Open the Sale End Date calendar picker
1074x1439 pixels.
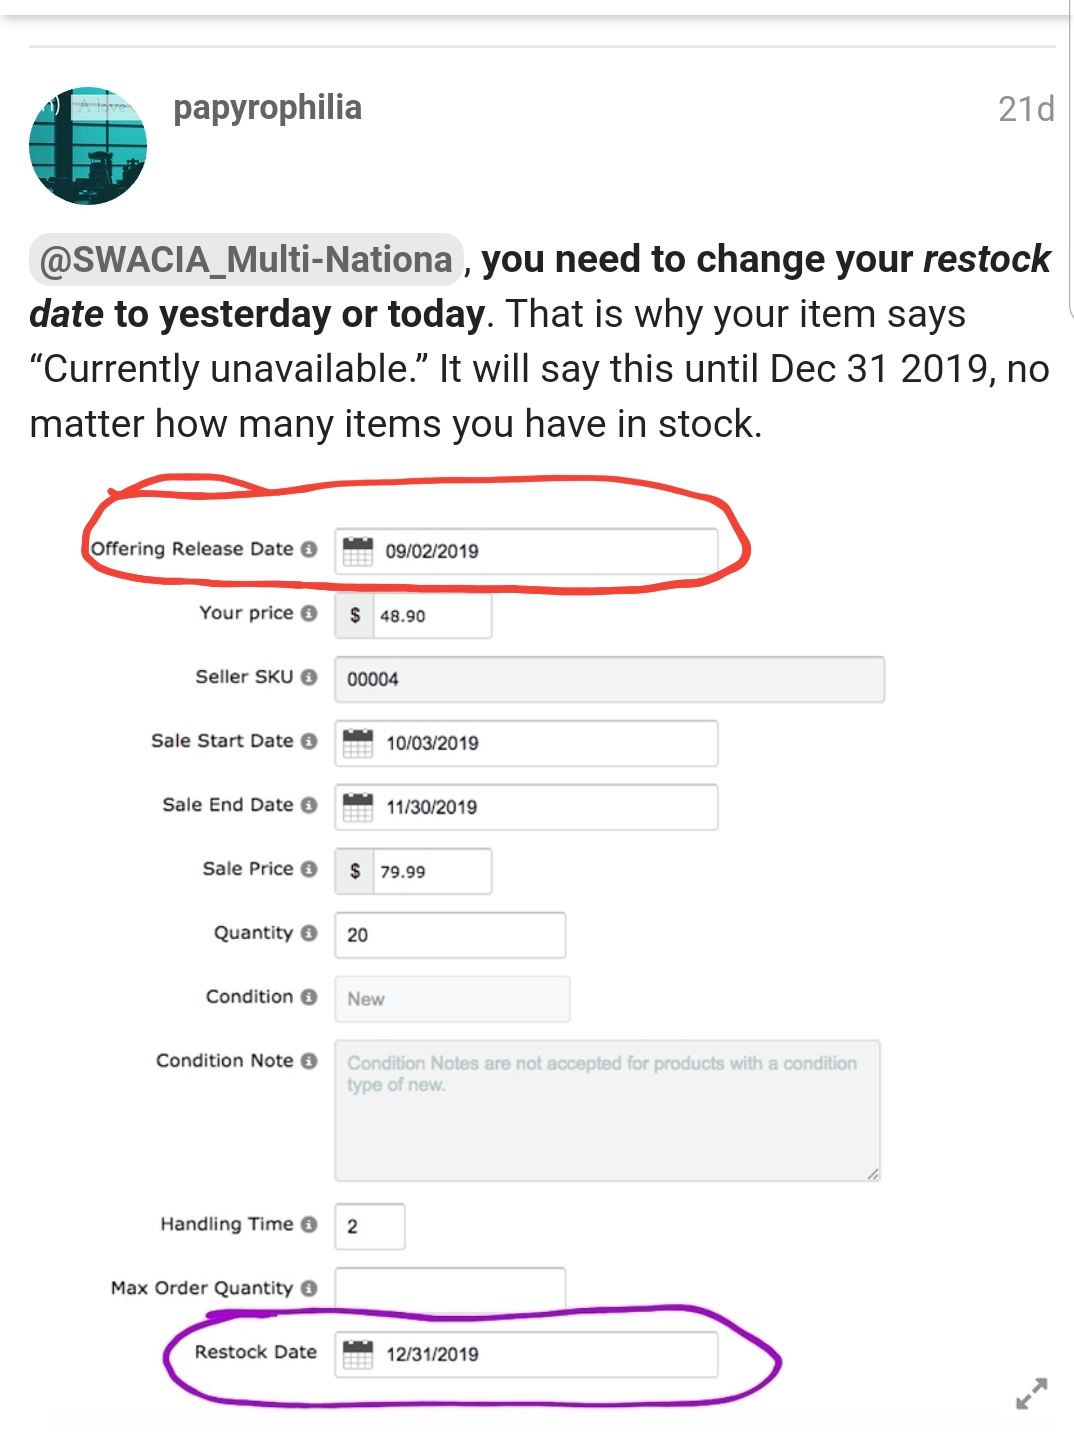pos(357,806)
